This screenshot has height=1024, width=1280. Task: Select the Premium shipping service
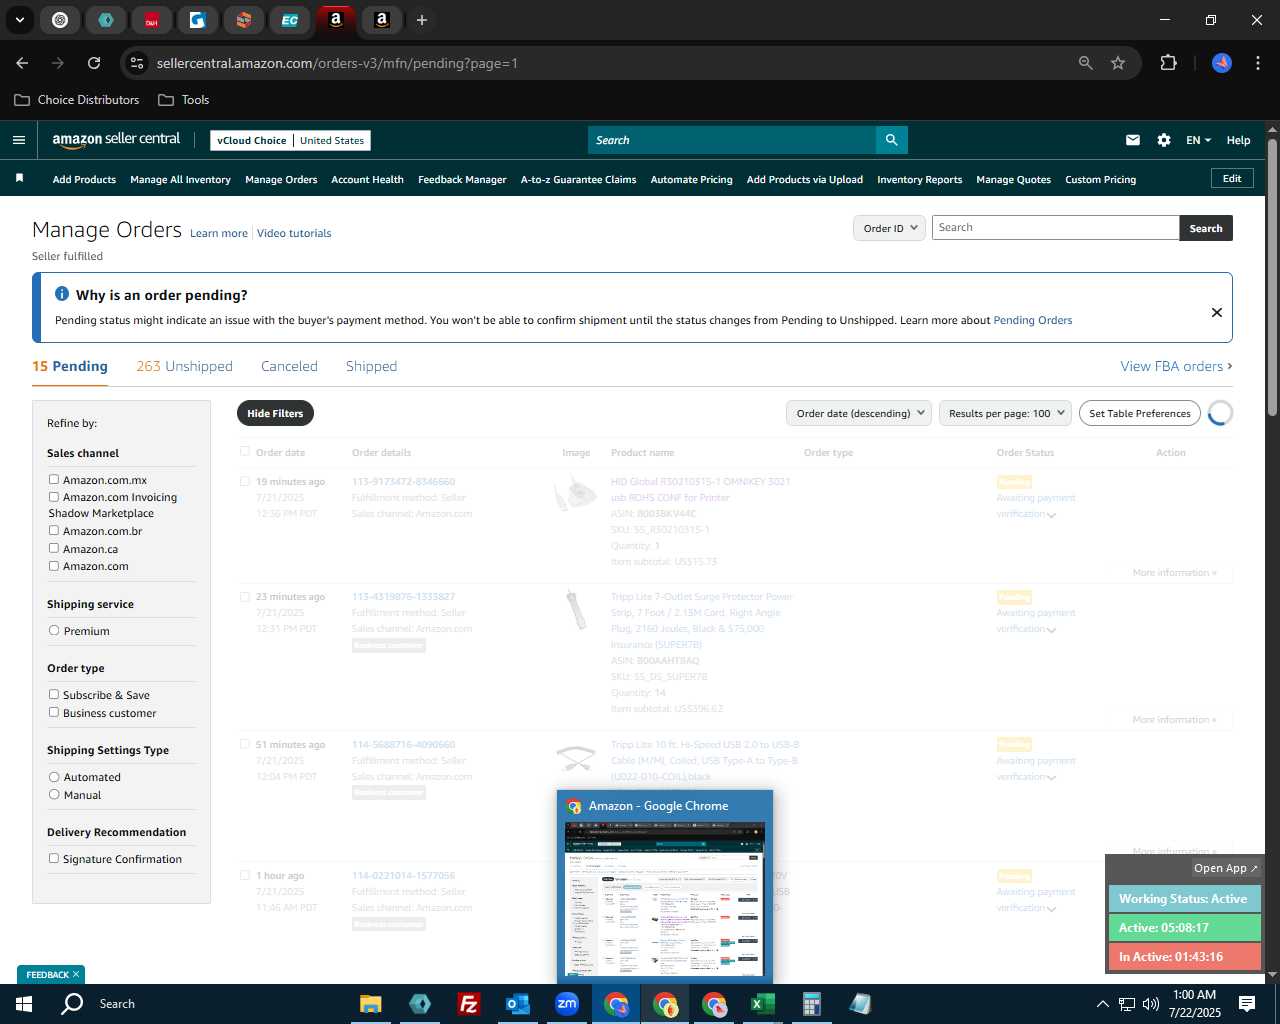click(54, 631)
